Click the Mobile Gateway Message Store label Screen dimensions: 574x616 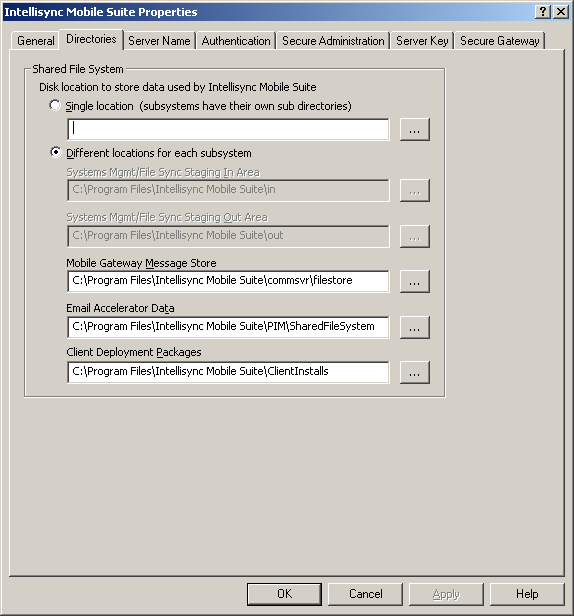click(141, 263)
